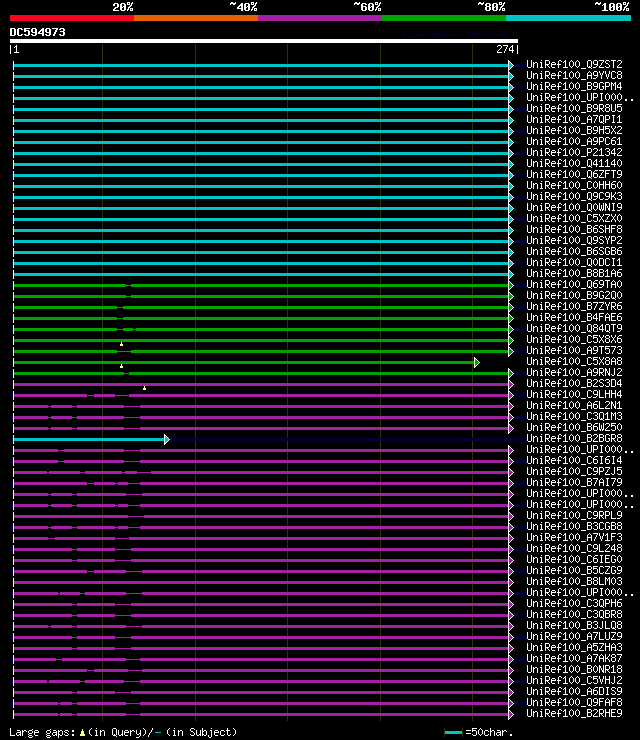The height and width of the screenshot is (740, 640).
Task: Open the UniRef100_C3QPH6 hit label
Action: (x=574, y=603)
